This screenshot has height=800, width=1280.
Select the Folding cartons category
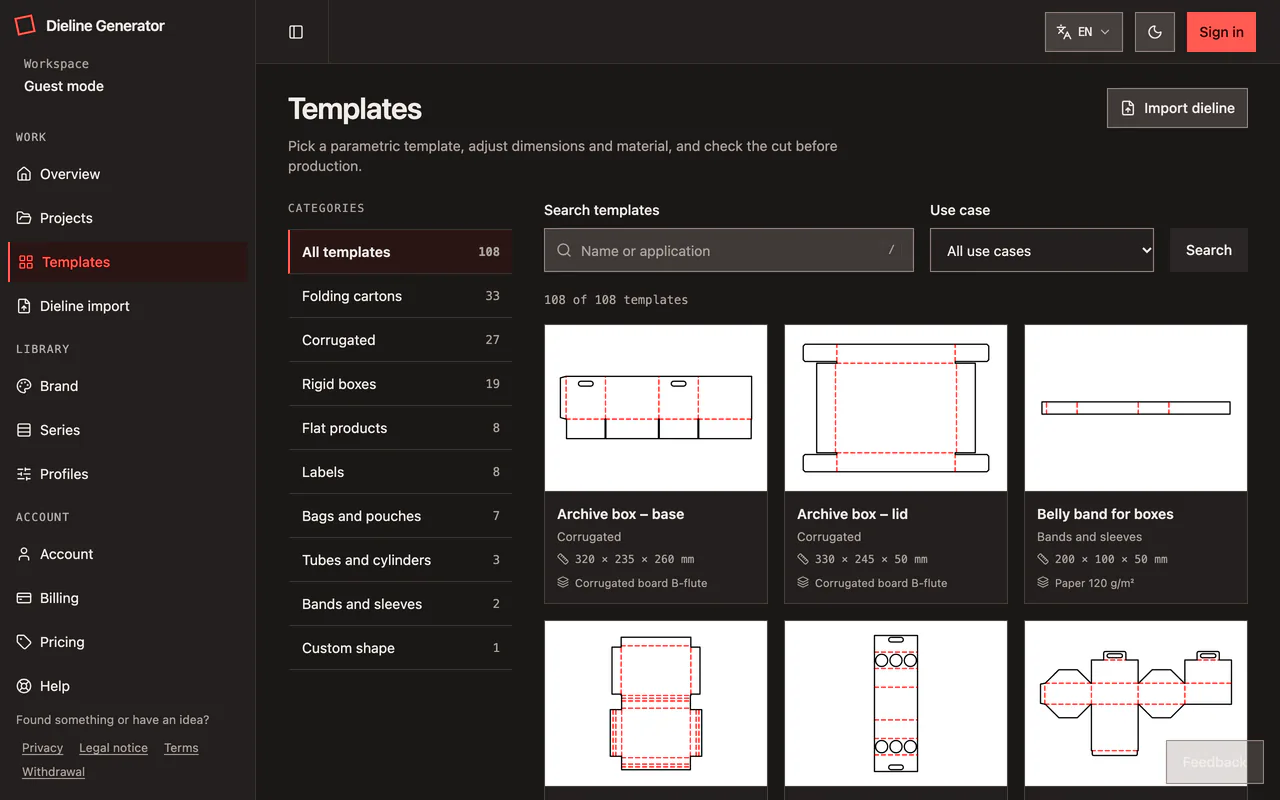tap(400, 296)
